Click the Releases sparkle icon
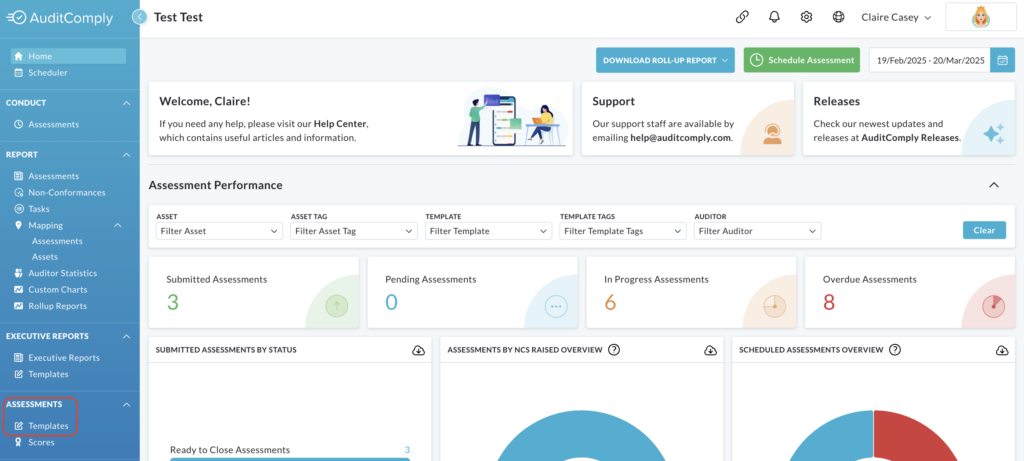 pyautogui.click(x=993, y=134)
